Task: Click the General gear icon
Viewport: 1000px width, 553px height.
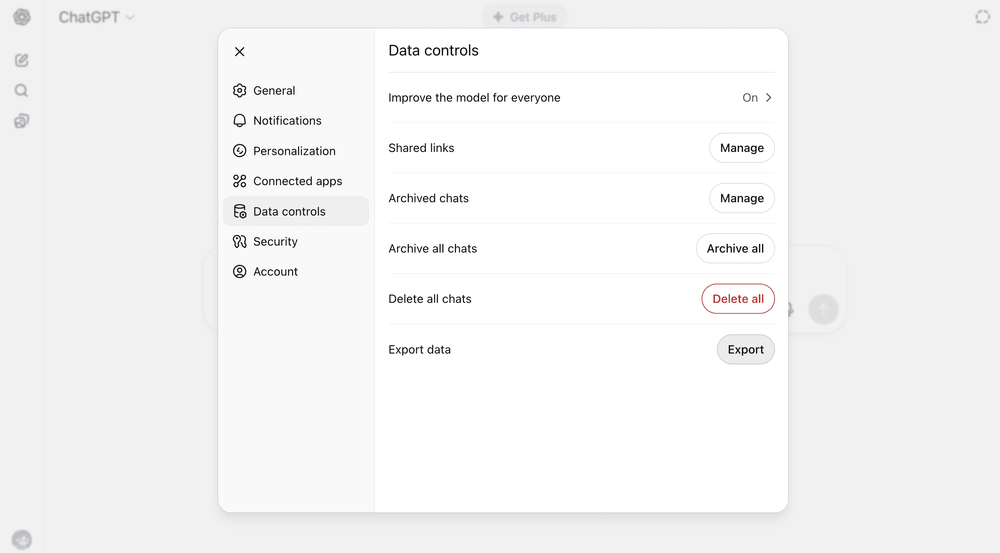Action: (239, 91)
